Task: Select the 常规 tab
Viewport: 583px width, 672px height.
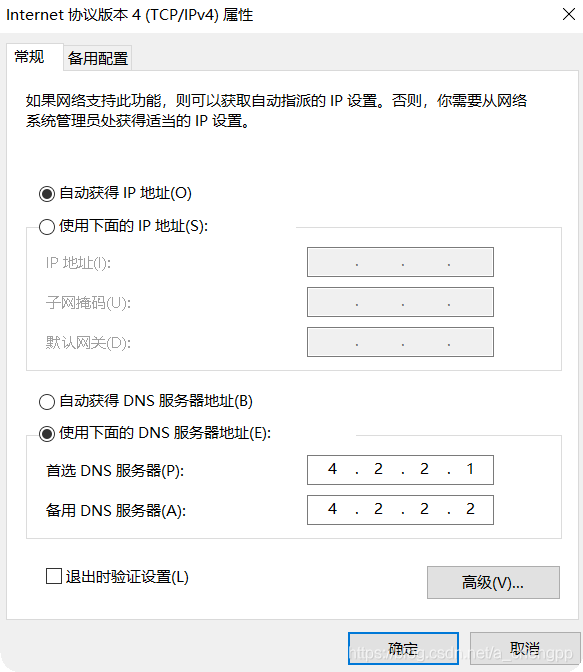Action: pyautogui.click(x=29, y=57)
